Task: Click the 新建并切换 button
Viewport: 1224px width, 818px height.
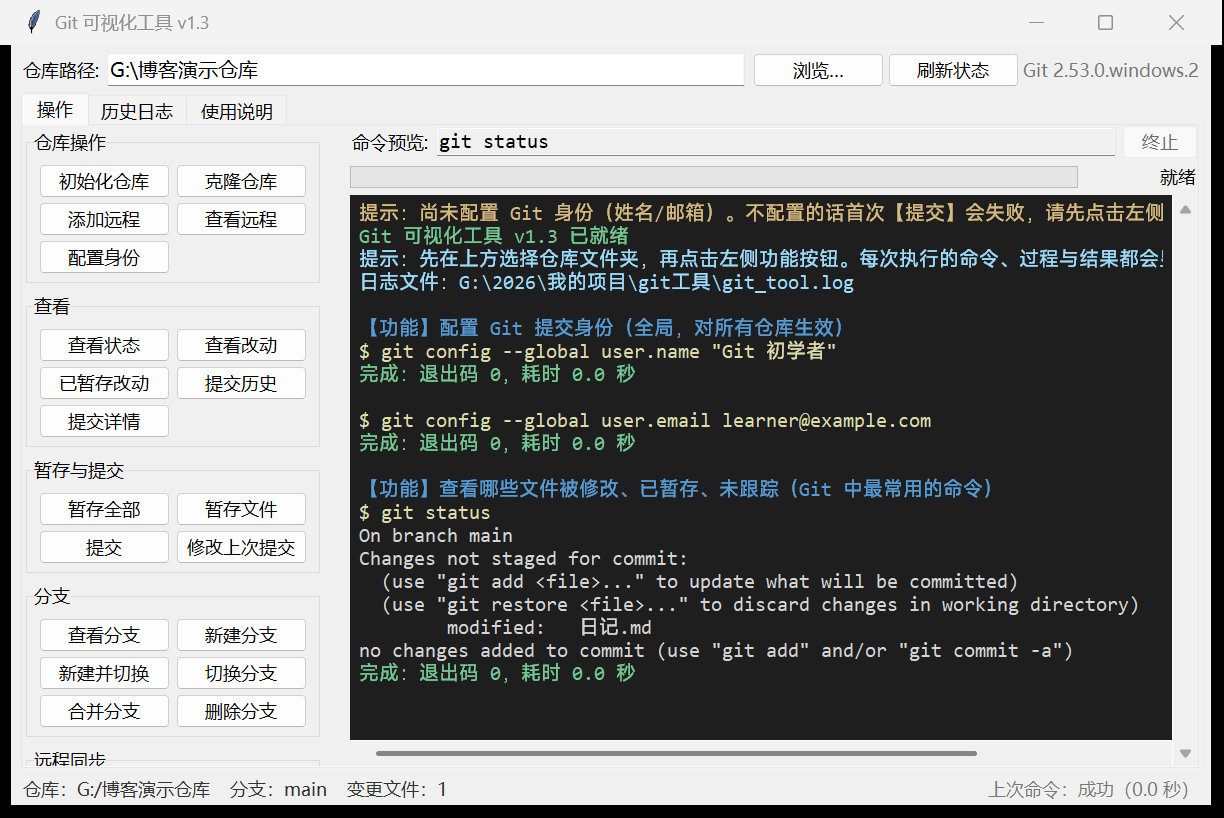Action: 104,674
